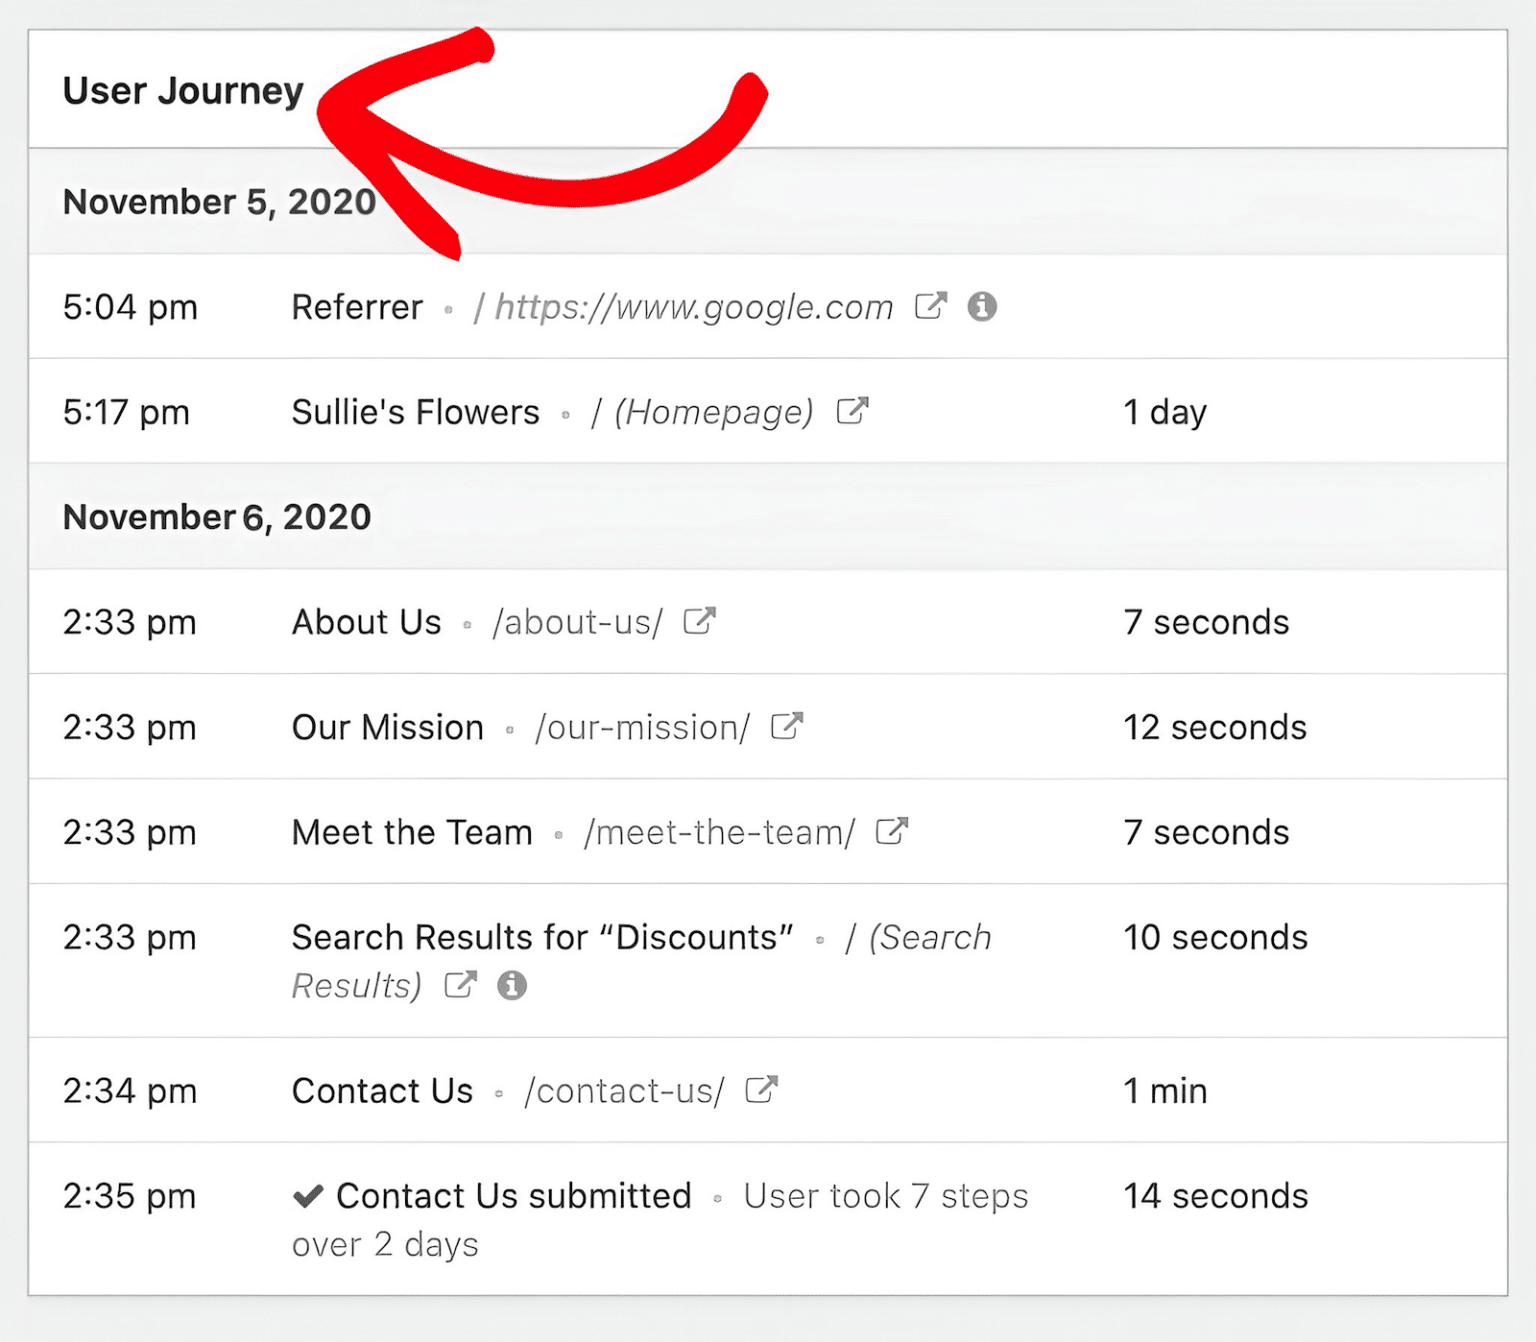Click the info icon next to Search Results entry
Viewport: 1536px width, 1342px height.
coord(513,985)
